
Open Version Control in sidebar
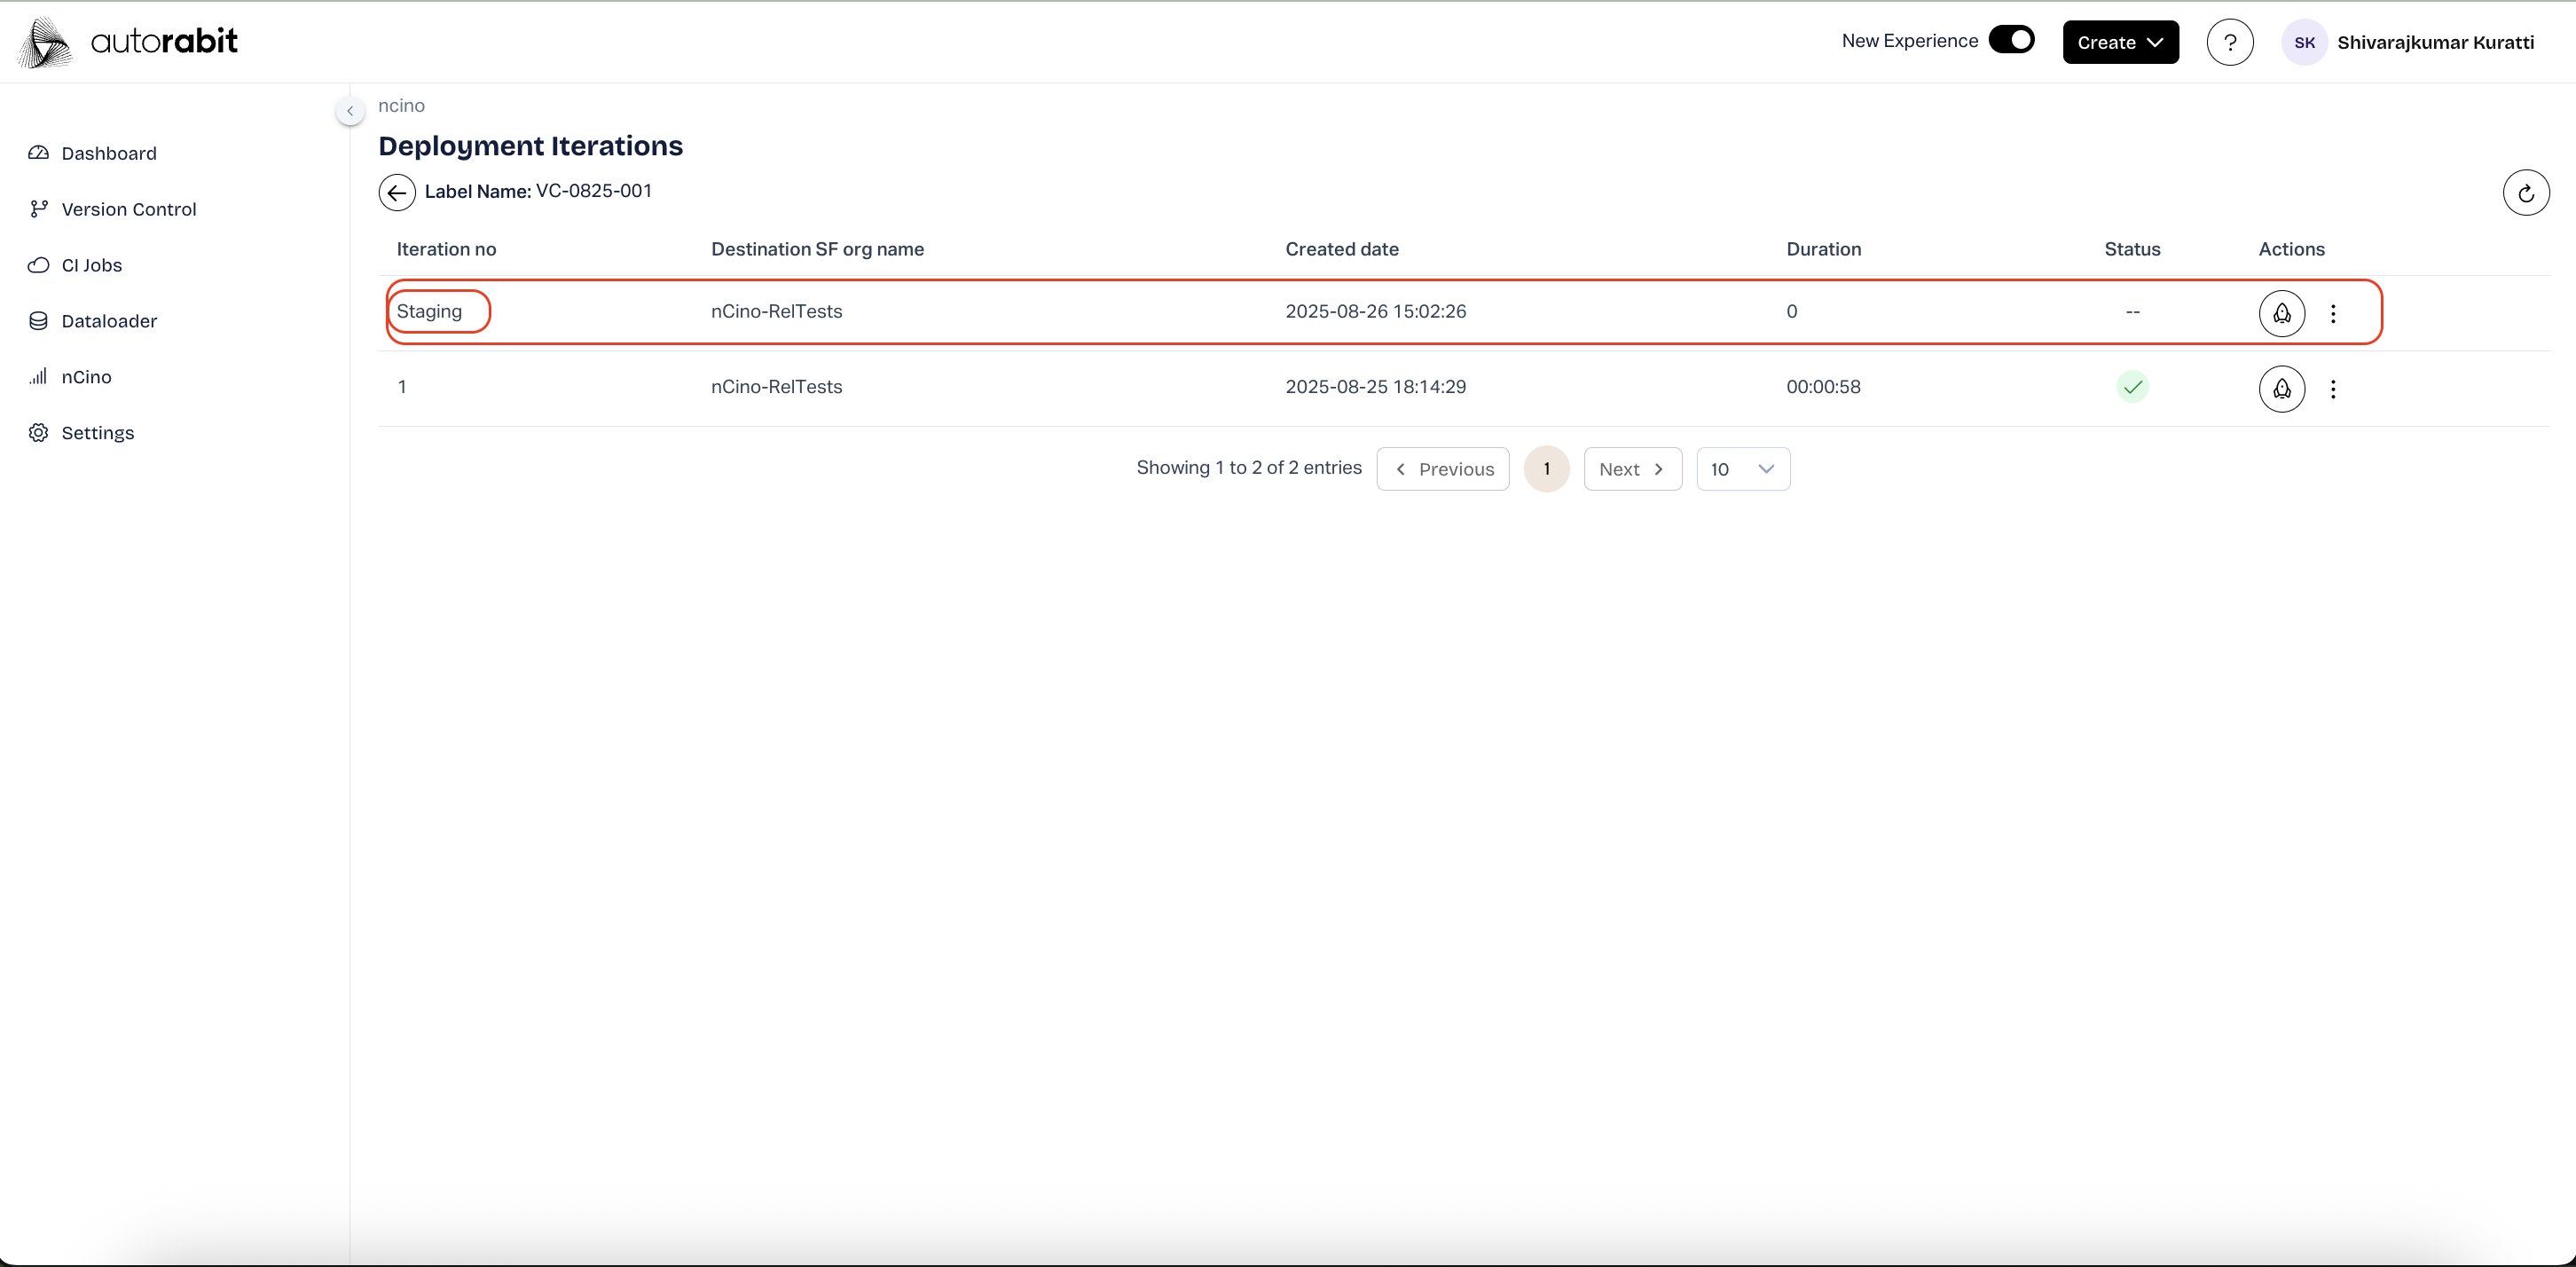pos(128,209)
